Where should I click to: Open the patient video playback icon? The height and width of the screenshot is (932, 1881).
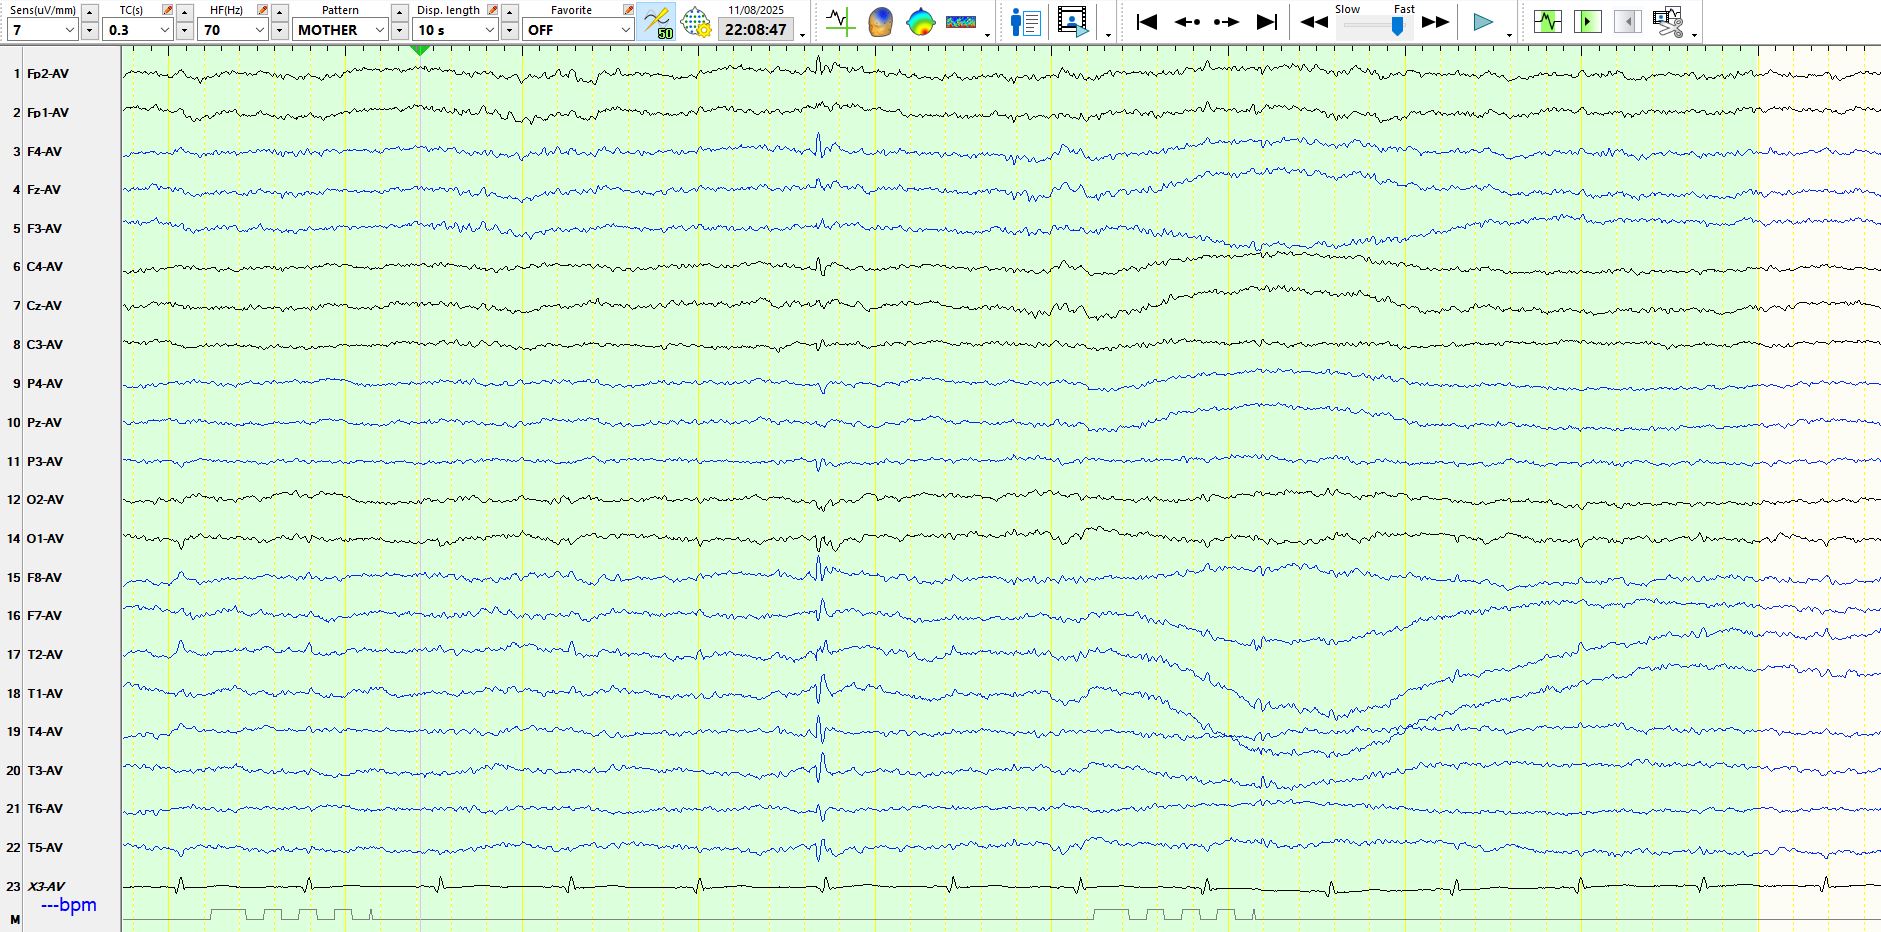(1073, 22)
